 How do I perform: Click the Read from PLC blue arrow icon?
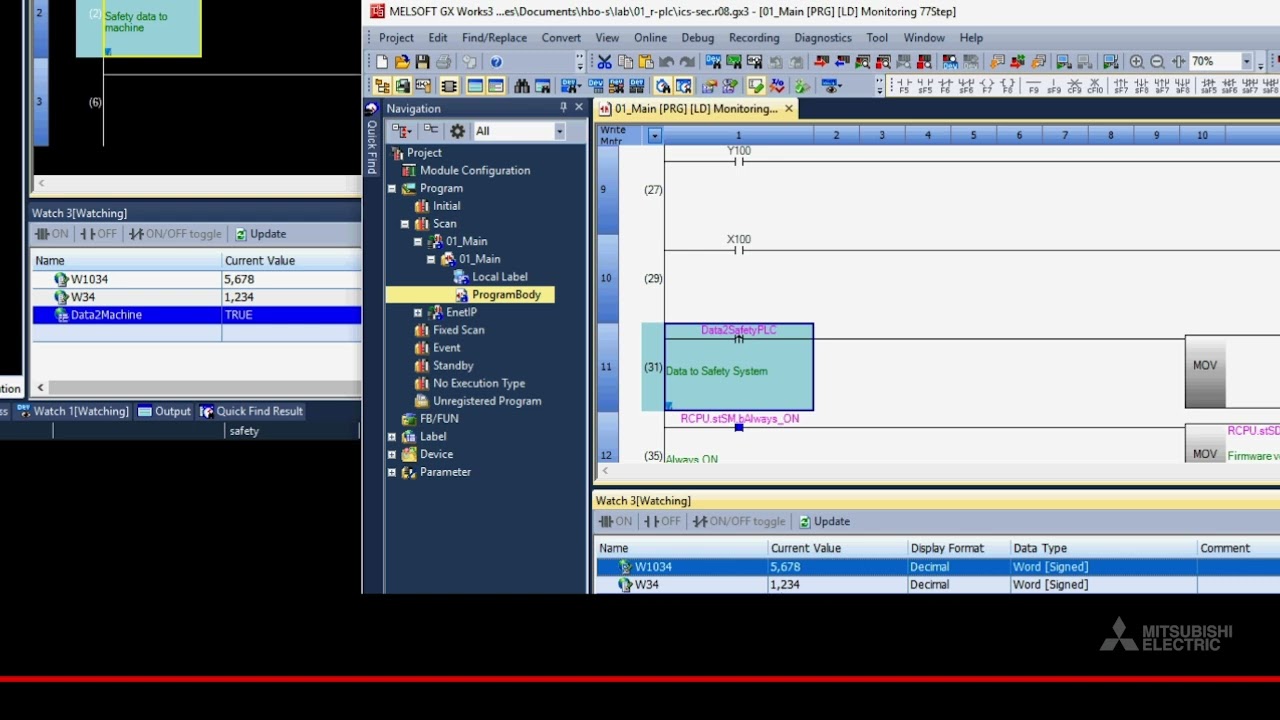click(842, 62)
